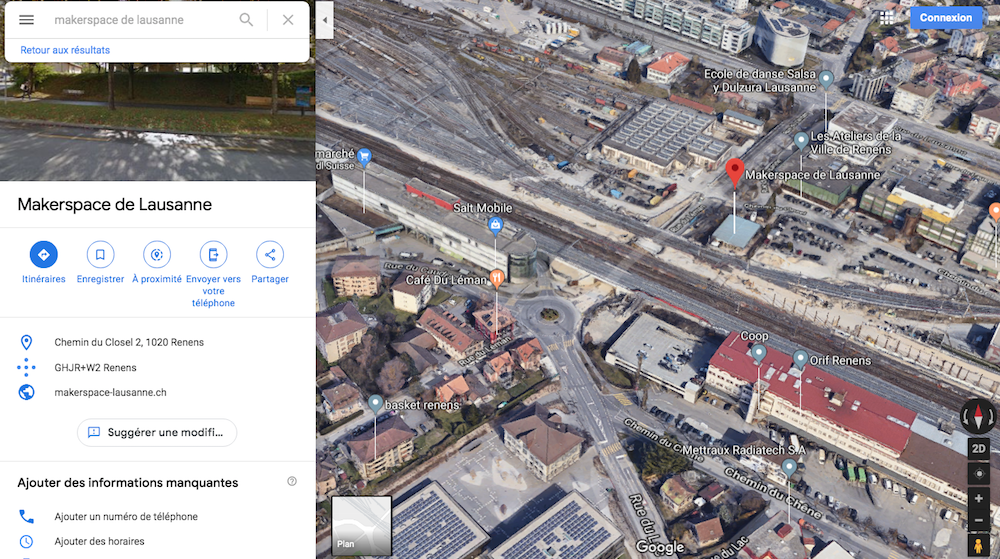Click Café Du Léman restaurant marker
Image resolution: width=1000 pixels, height=559 pixels.
coord(497,279)
